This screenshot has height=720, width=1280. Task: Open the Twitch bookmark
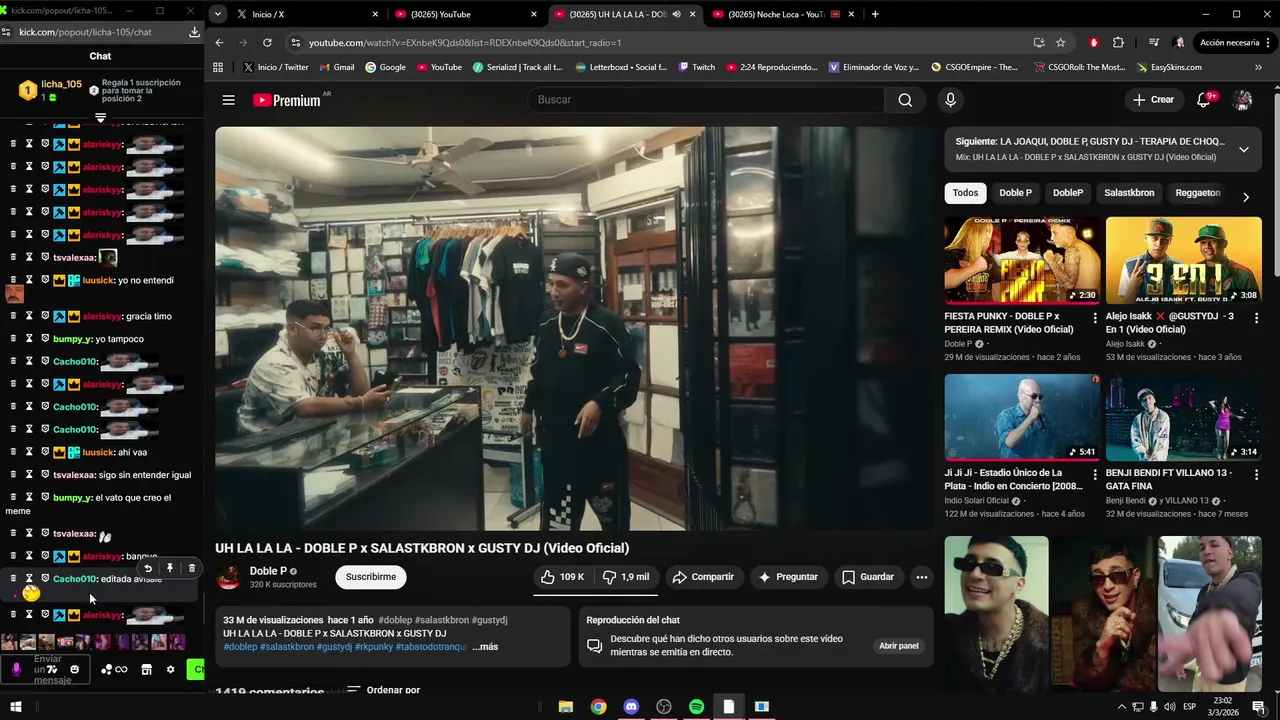[696, 67]
